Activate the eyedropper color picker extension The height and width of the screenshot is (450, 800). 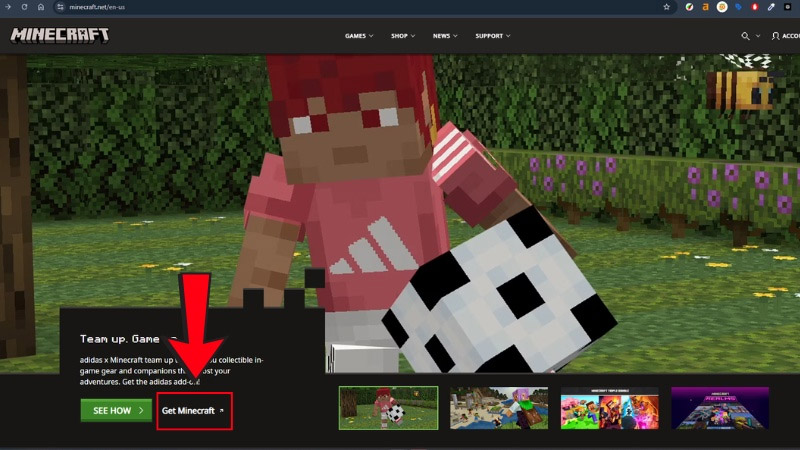tap(771, 7)
